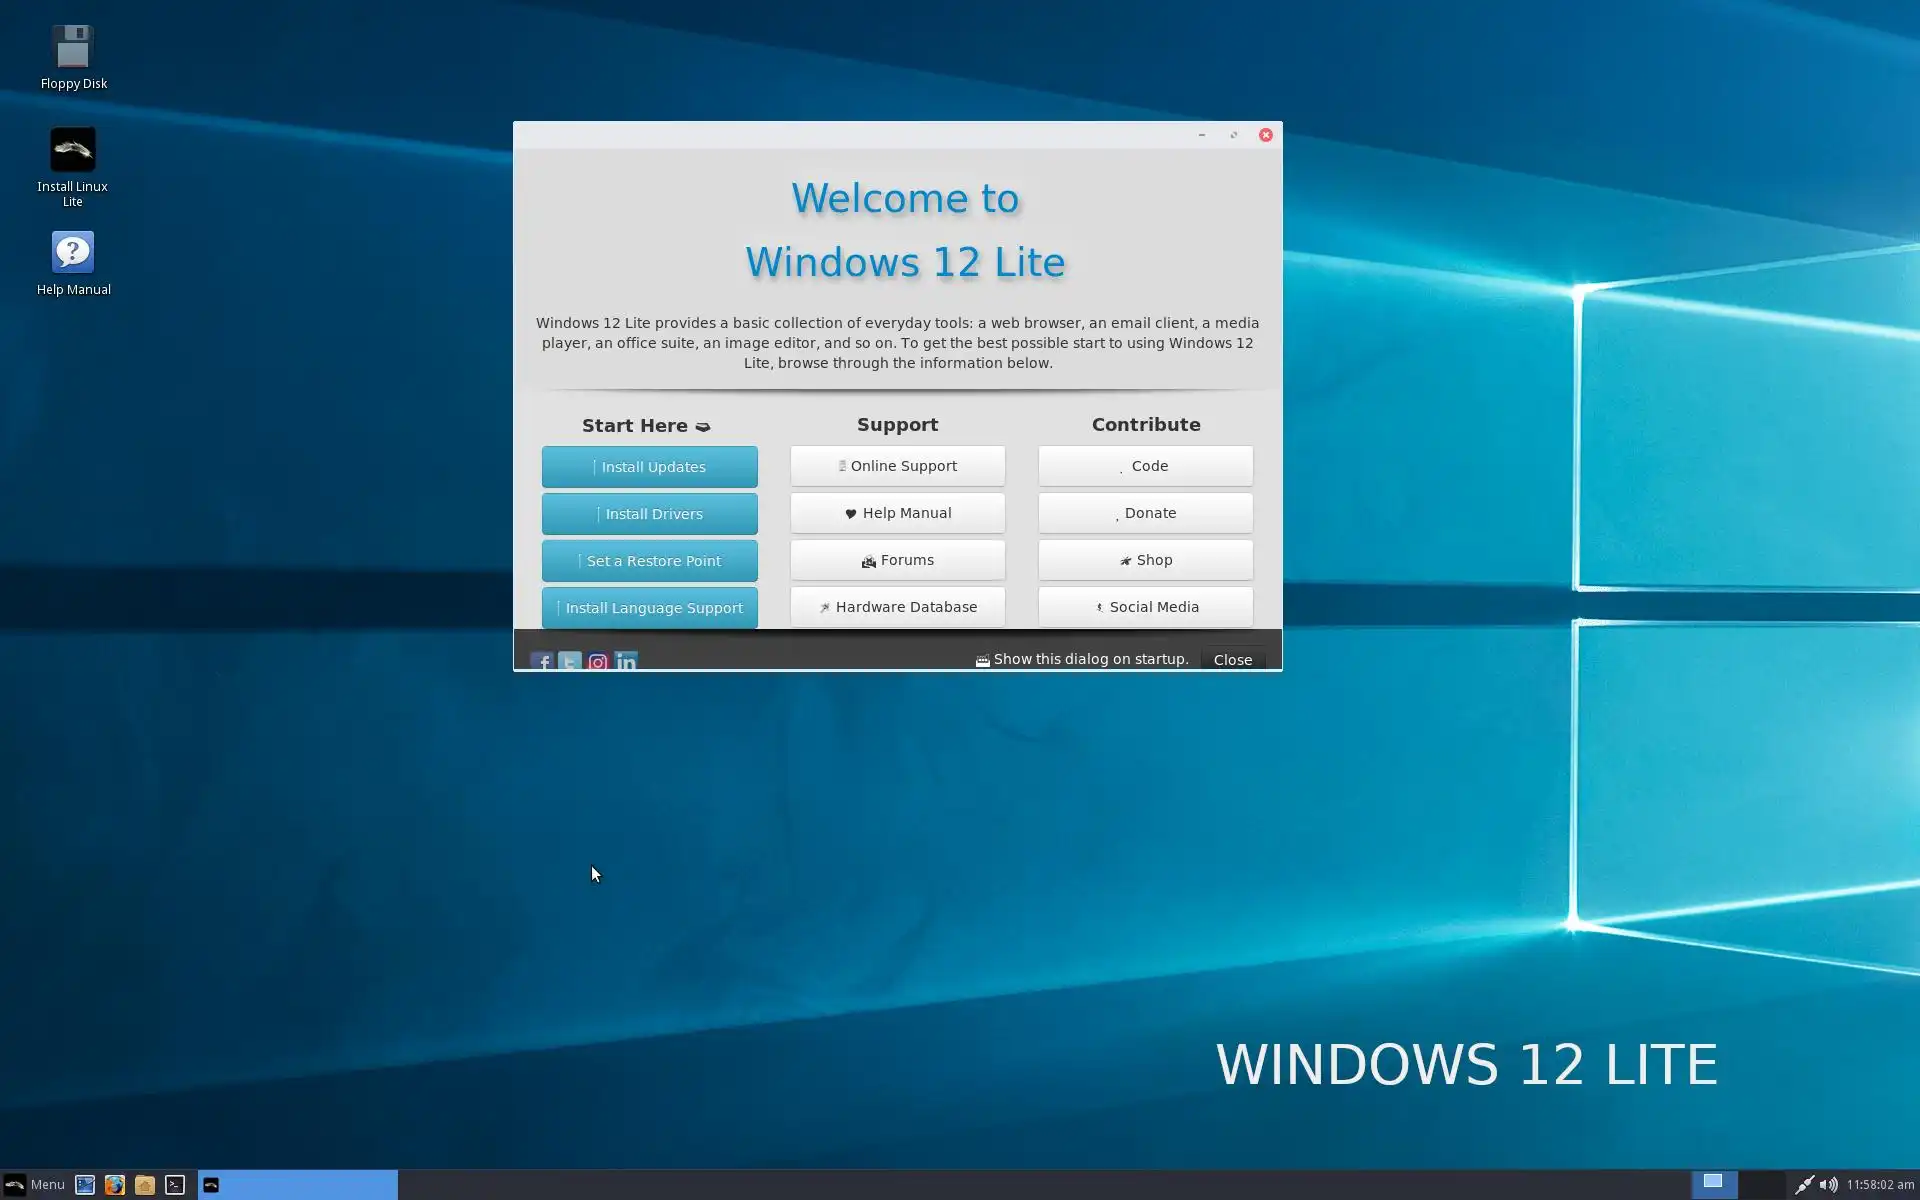
Task: Open the Instagram icon link
Action: pos(598,662)
